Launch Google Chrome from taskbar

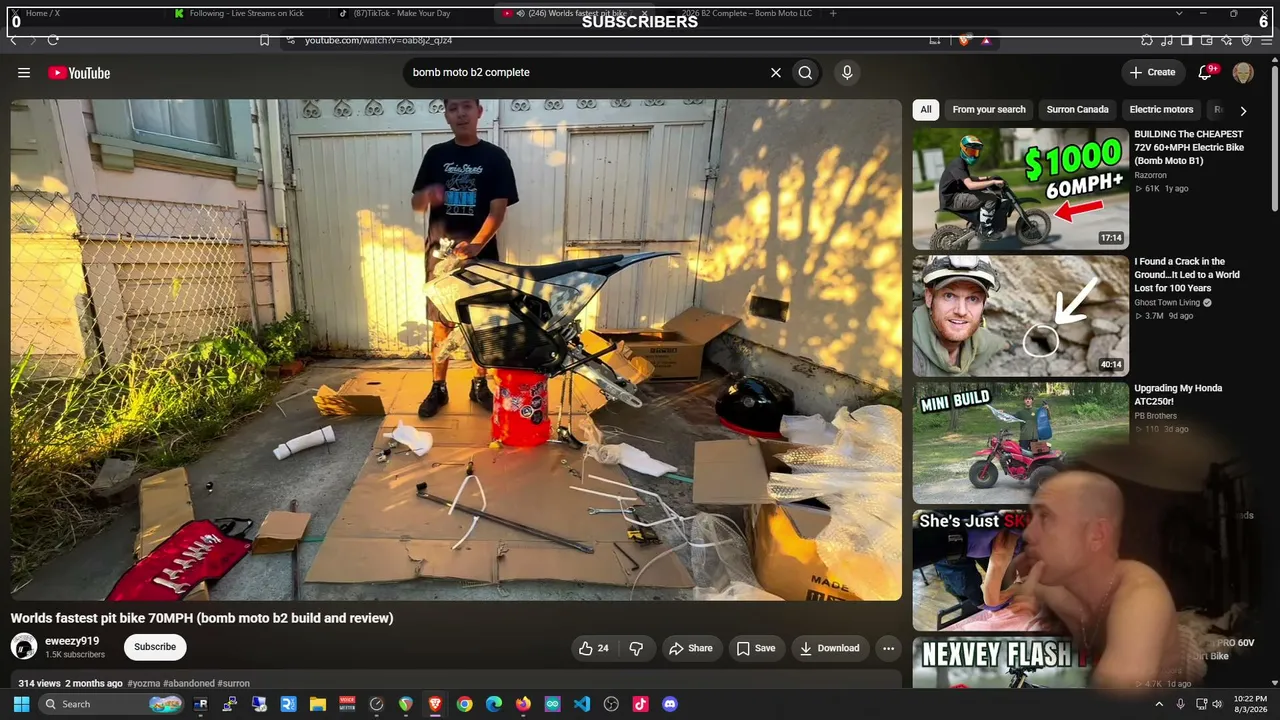[464, 704]
